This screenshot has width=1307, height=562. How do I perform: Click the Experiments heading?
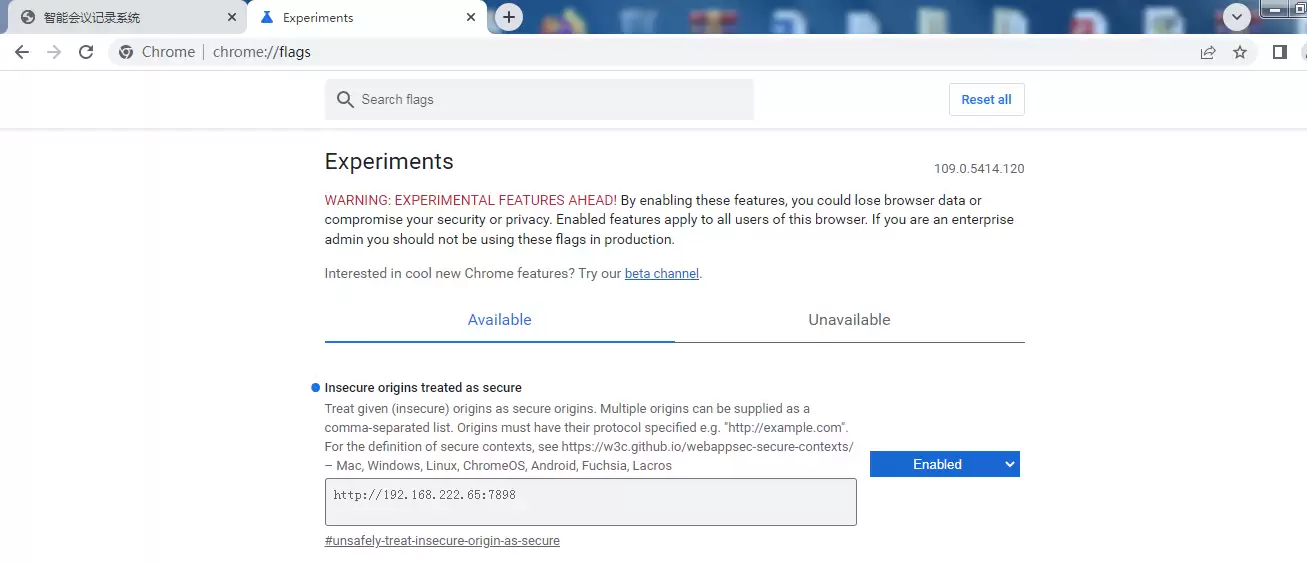tap(389, 162)
